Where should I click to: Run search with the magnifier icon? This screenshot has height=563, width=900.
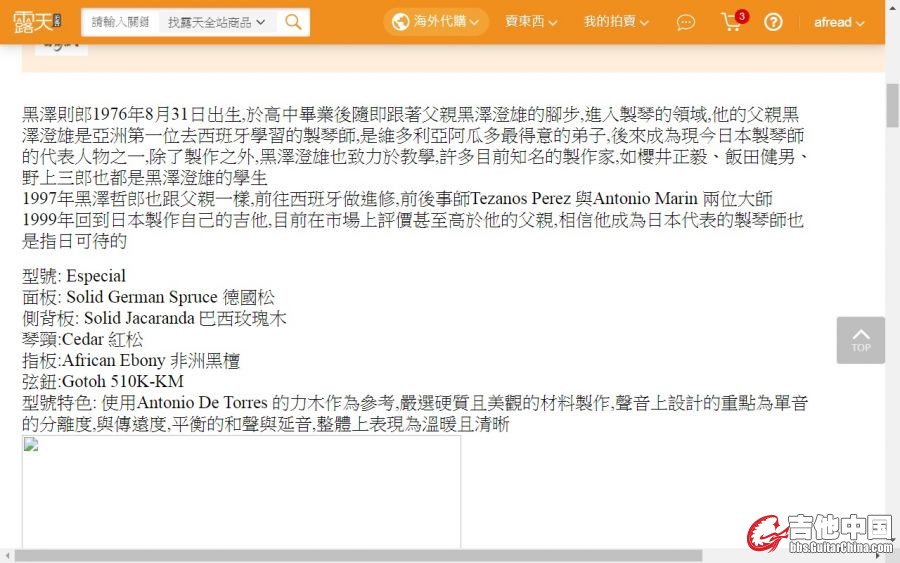[293, 22]
